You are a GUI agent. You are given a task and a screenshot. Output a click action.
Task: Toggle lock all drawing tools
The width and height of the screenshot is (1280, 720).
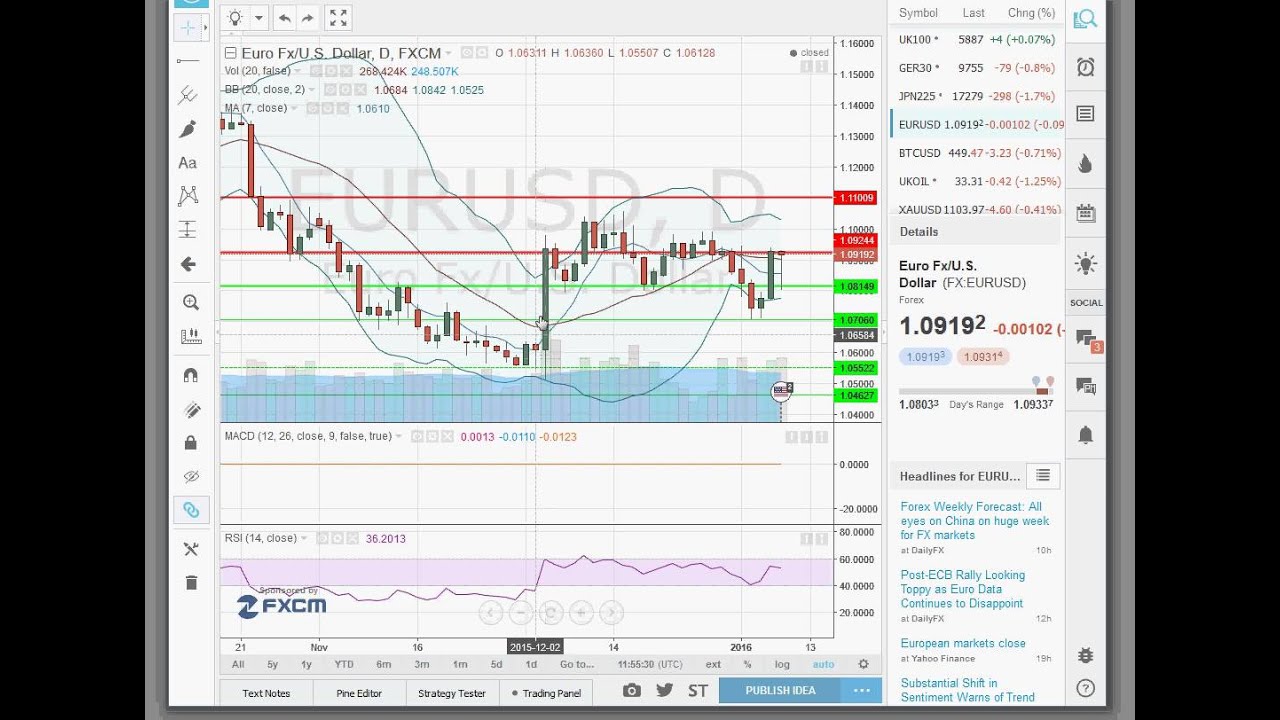(190, 443)
